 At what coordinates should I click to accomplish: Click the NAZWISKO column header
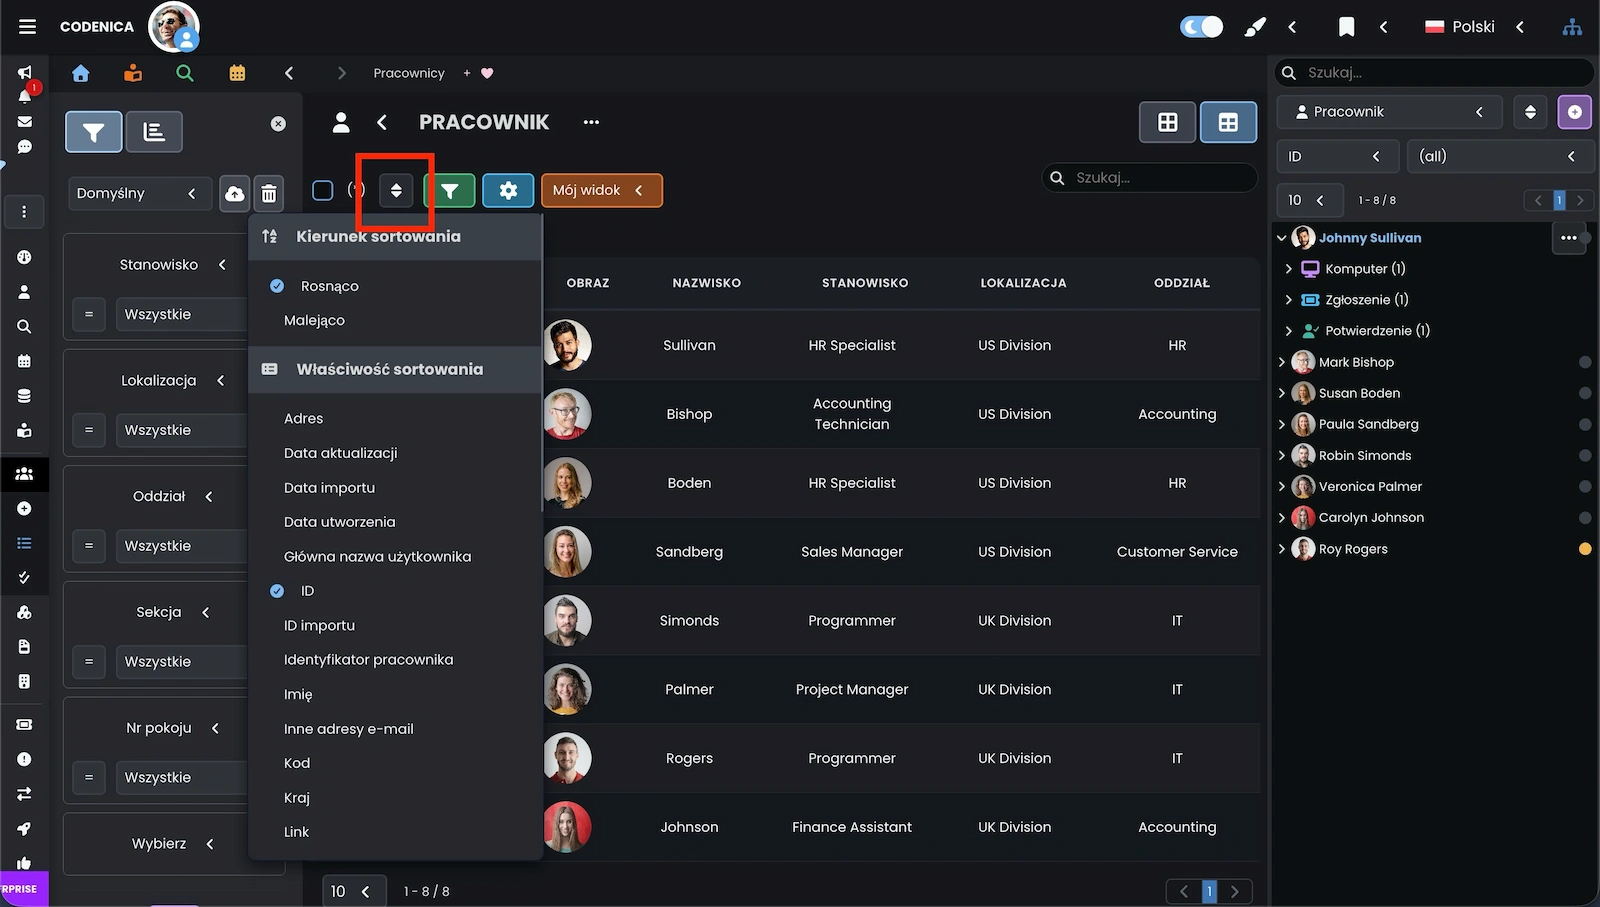point(706,283)
